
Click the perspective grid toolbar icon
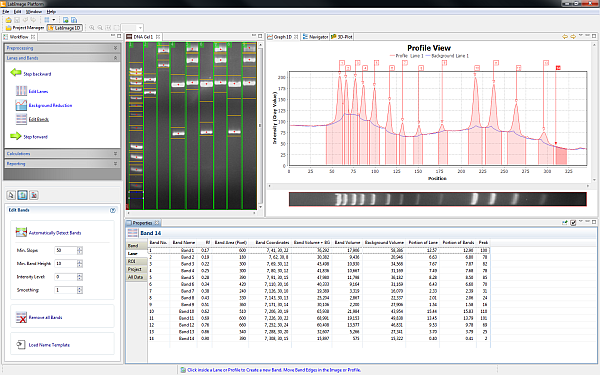click(47, 20)
